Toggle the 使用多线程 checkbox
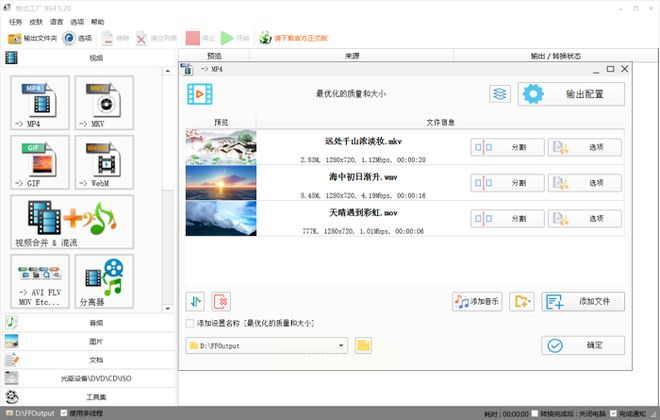The width and height of the screenshot is (660, 420). point(63,413)
